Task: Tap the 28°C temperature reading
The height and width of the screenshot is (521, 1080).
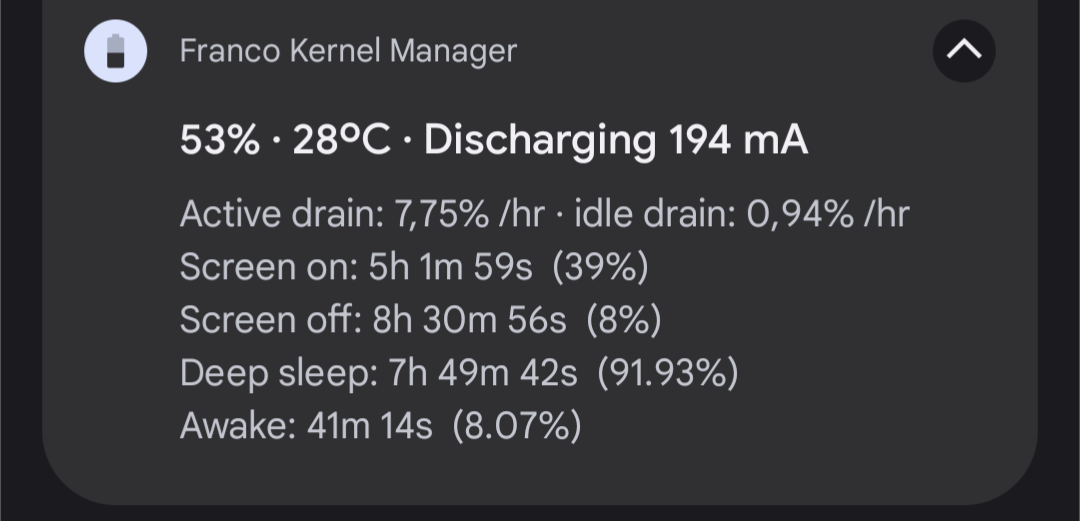Action: tap(341, 141)
